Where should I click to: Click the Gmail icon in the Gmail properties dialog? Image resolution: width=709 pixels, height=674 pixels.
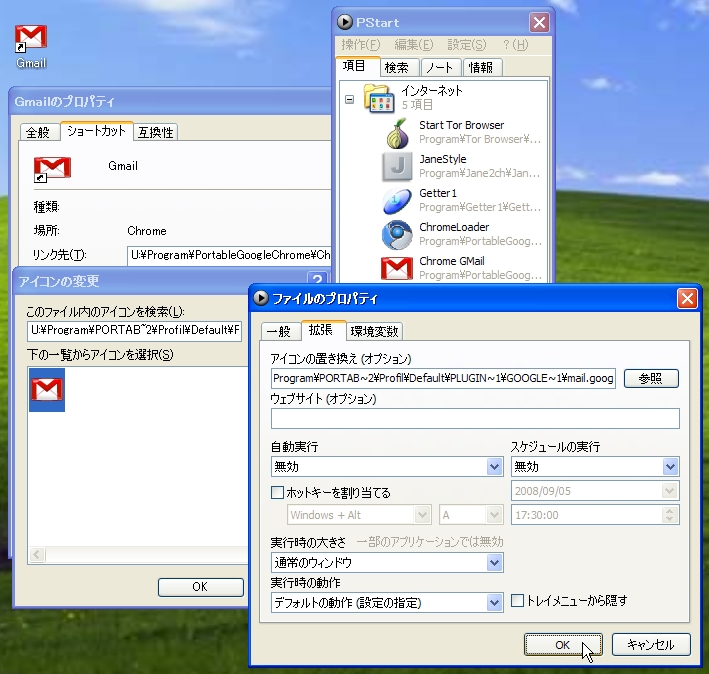52,169
